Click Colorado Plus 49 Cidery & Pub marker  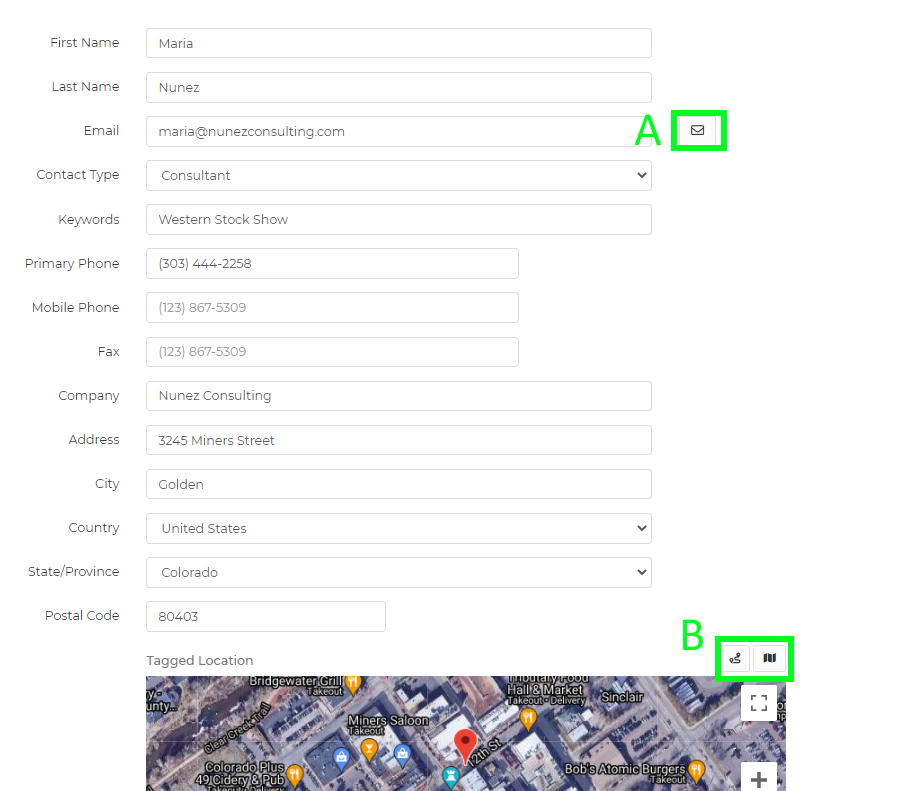(x=294, y=775)
